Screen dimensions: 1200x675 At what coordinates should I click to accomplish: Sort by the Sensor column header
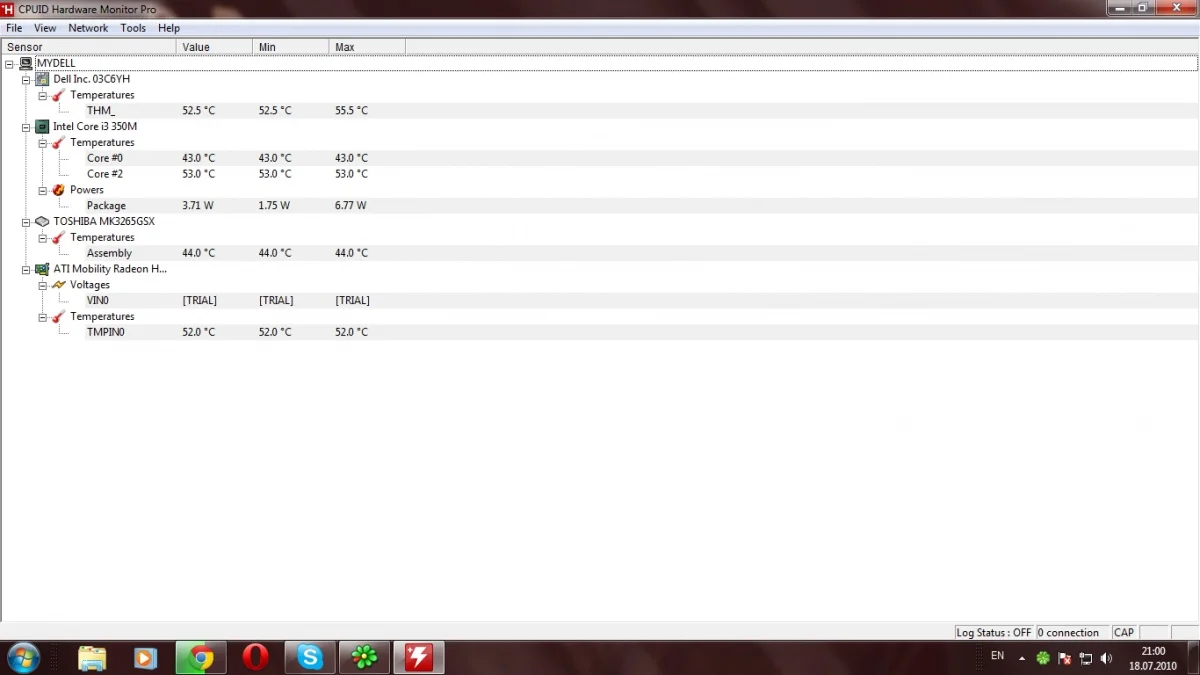click(x=88, y=47)
